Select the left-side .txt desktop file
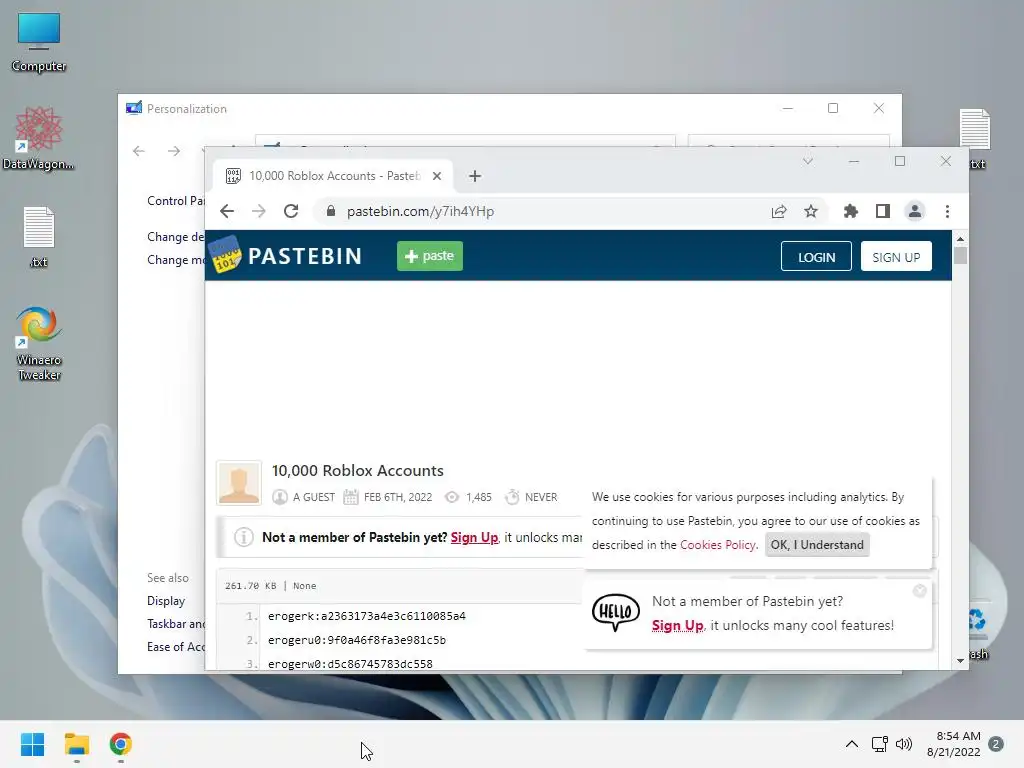 39,238
